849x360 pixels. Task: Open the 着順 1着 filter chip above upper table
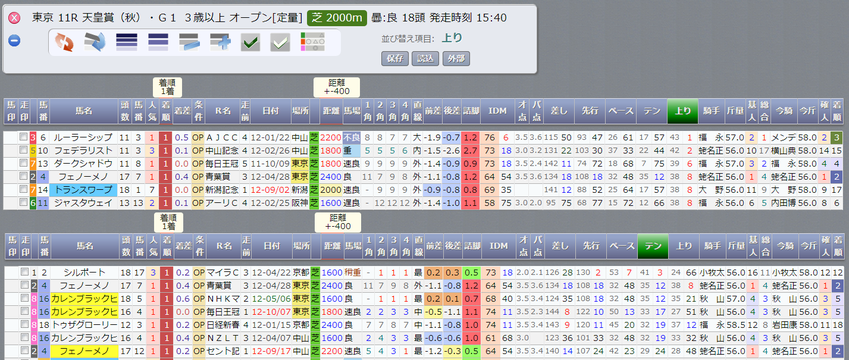point(168,87)
